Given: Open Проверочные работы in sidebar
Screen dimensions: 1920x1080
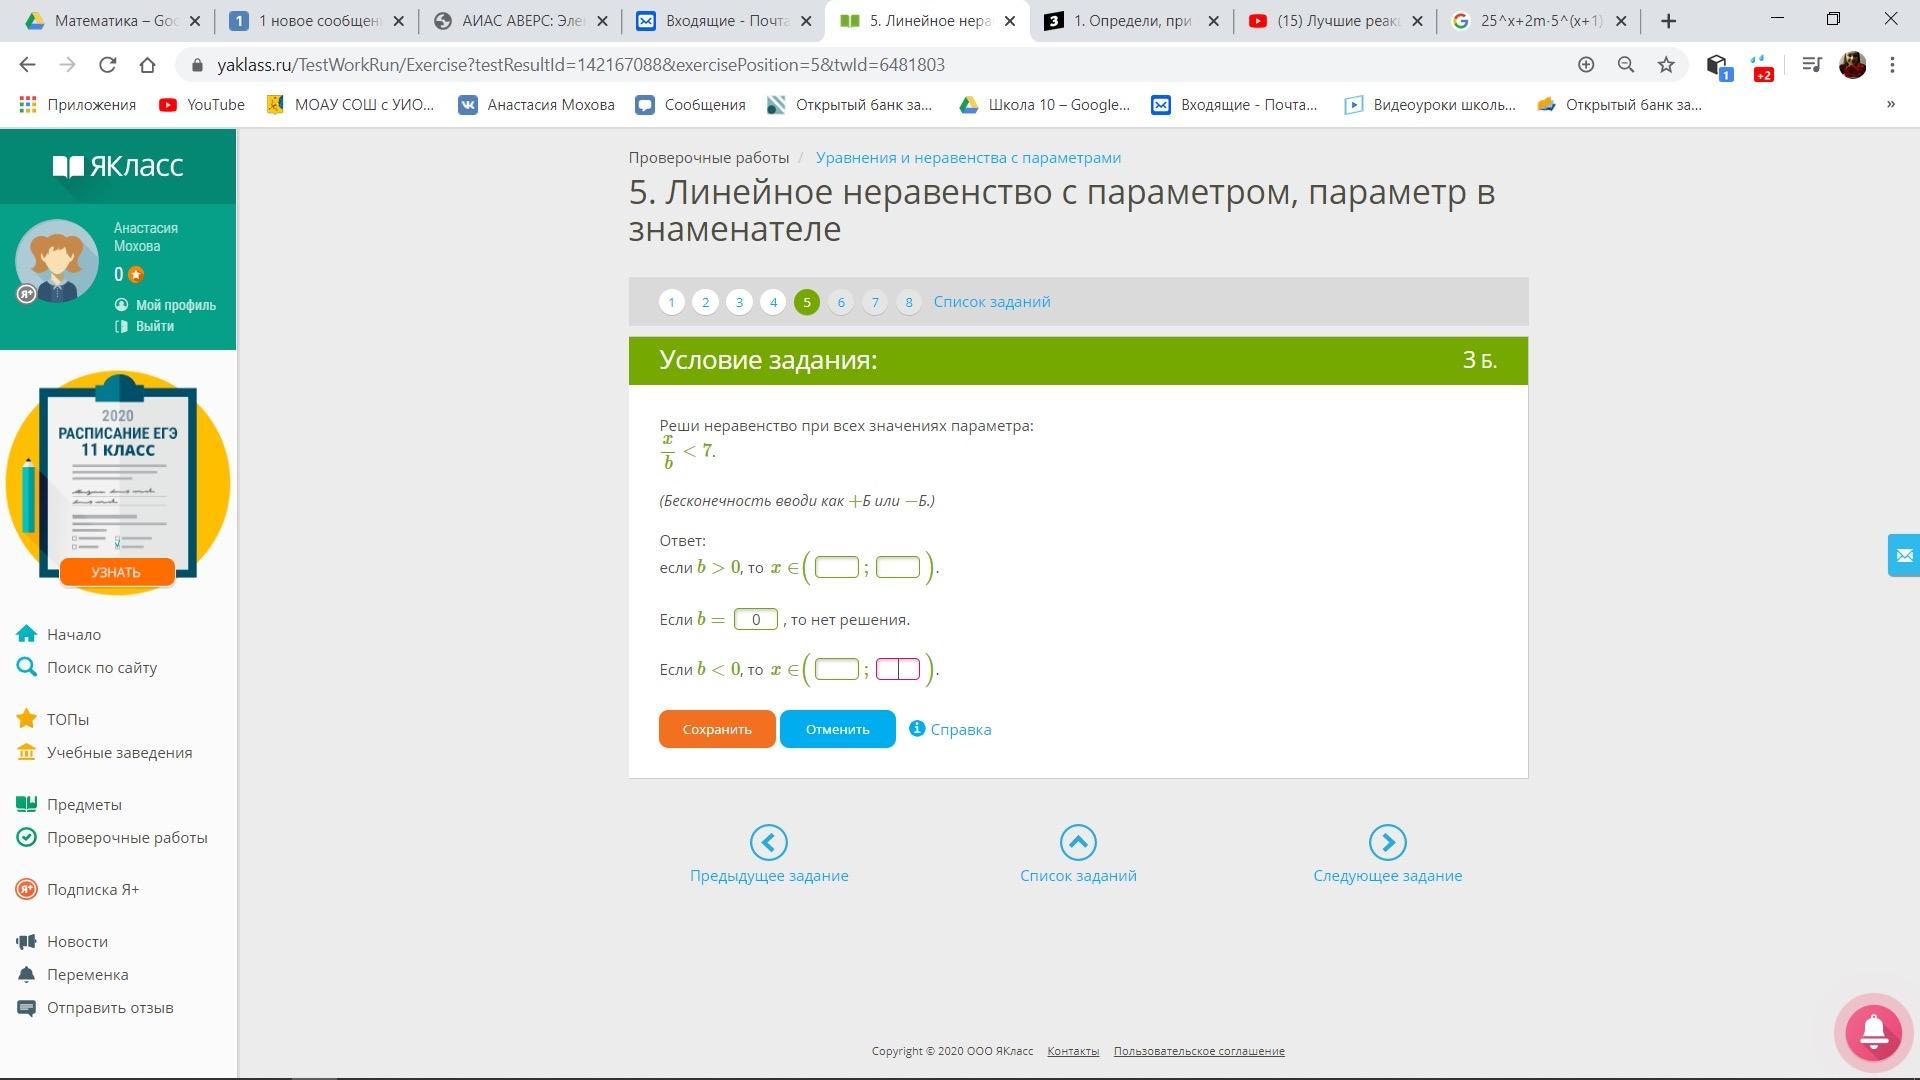Looking at the screenshot, I should [x=127, y=838].
